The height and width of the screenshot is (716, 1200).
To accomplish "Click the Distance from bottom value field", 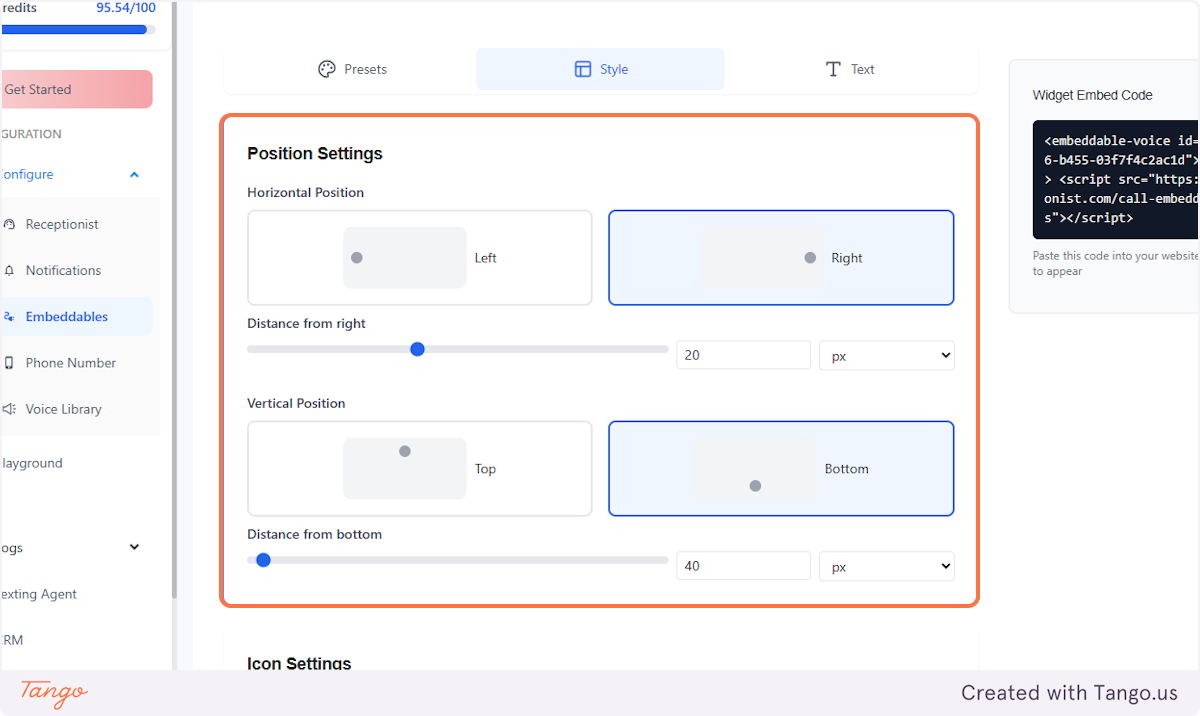I will [743, 566].
